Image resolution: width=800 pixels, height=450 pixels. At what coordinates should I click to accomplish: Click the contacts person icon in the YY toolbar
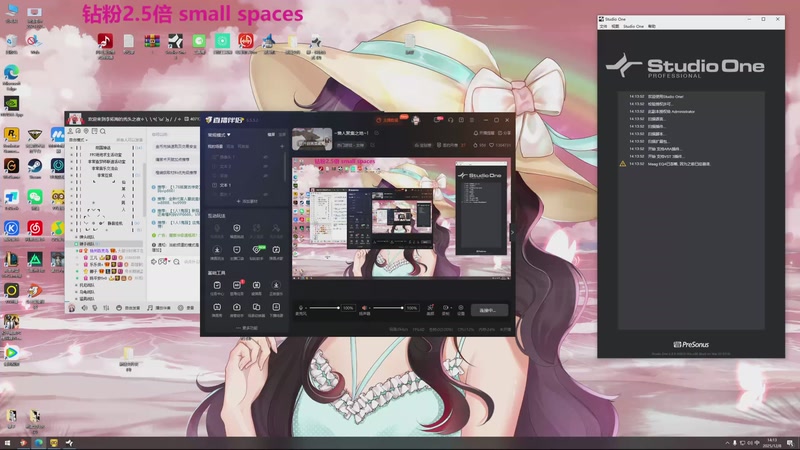(x=70, y=132)
